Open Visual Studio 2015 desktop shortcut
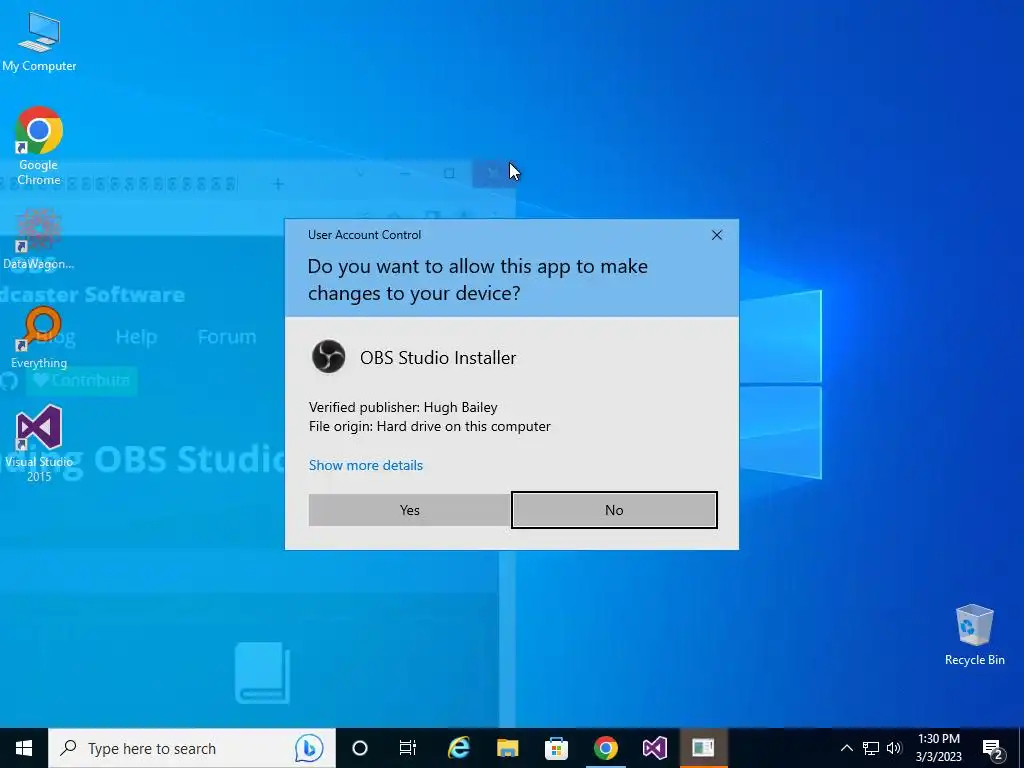Screen dimensions: 1024x768 tap(39, 443)
